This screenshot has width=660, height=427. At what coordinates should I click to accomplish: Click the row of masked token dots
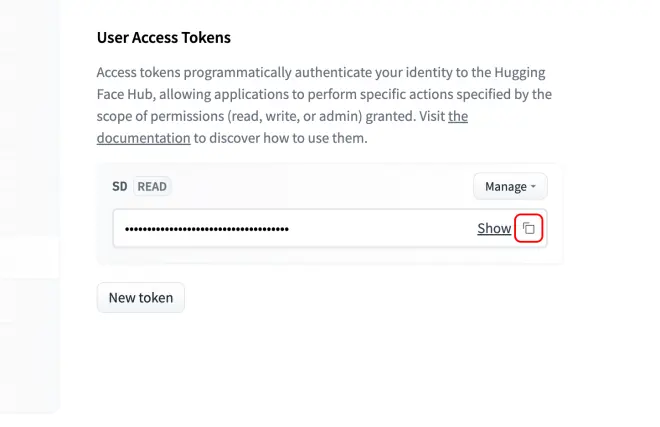207,229
